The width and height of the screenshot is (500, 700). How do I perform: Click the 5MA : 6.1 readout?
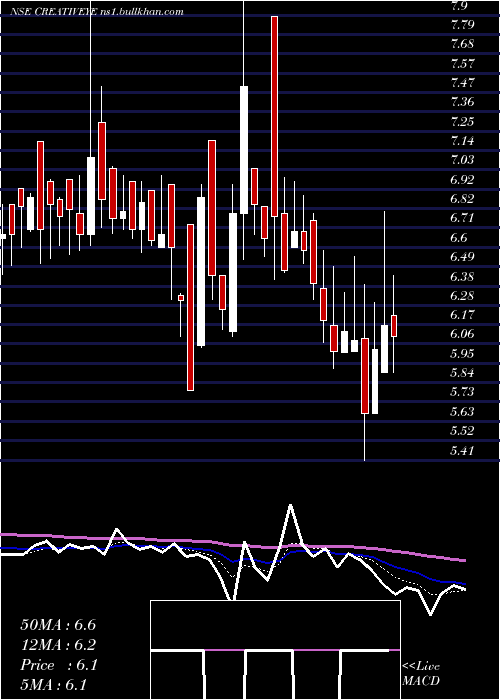pyautogui.click(x=53, y=684)
